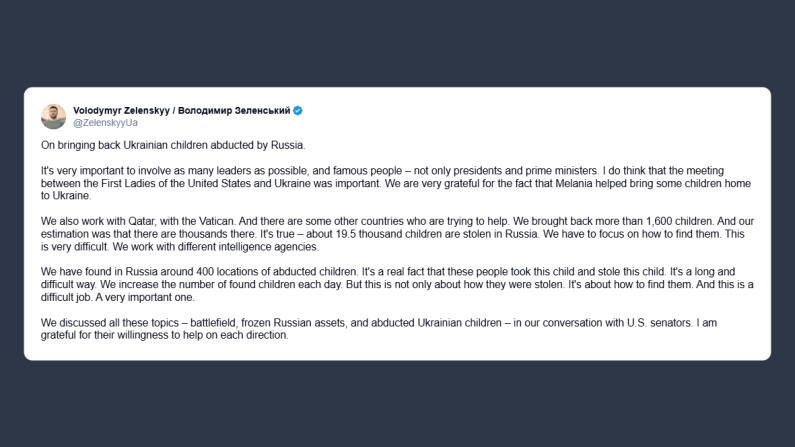Click the paragraph starting "We have found in Russia"
795x447 pixels.
tap(397, 284)
